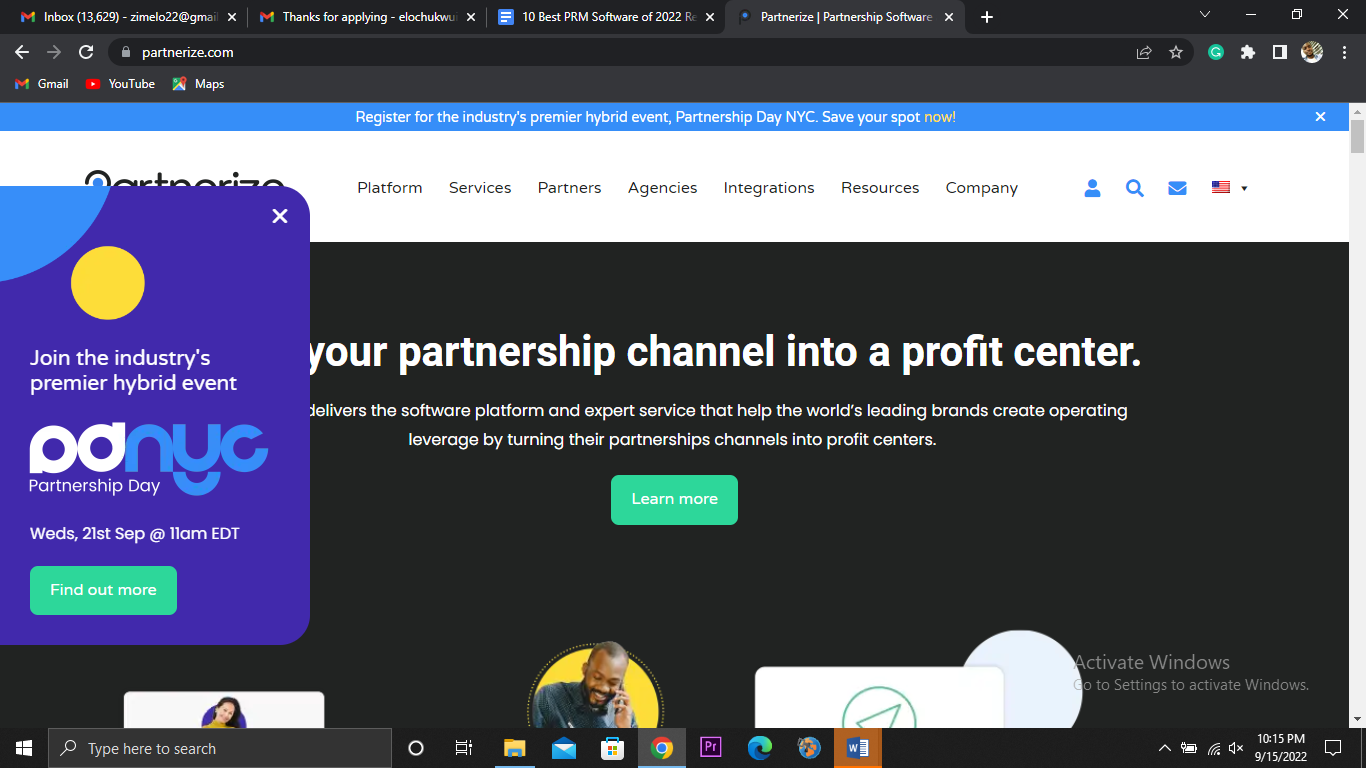Viewport: 1366px width, 768px height.
Task: Open Firefox from the taskbar
Action: tap(809, 748)
